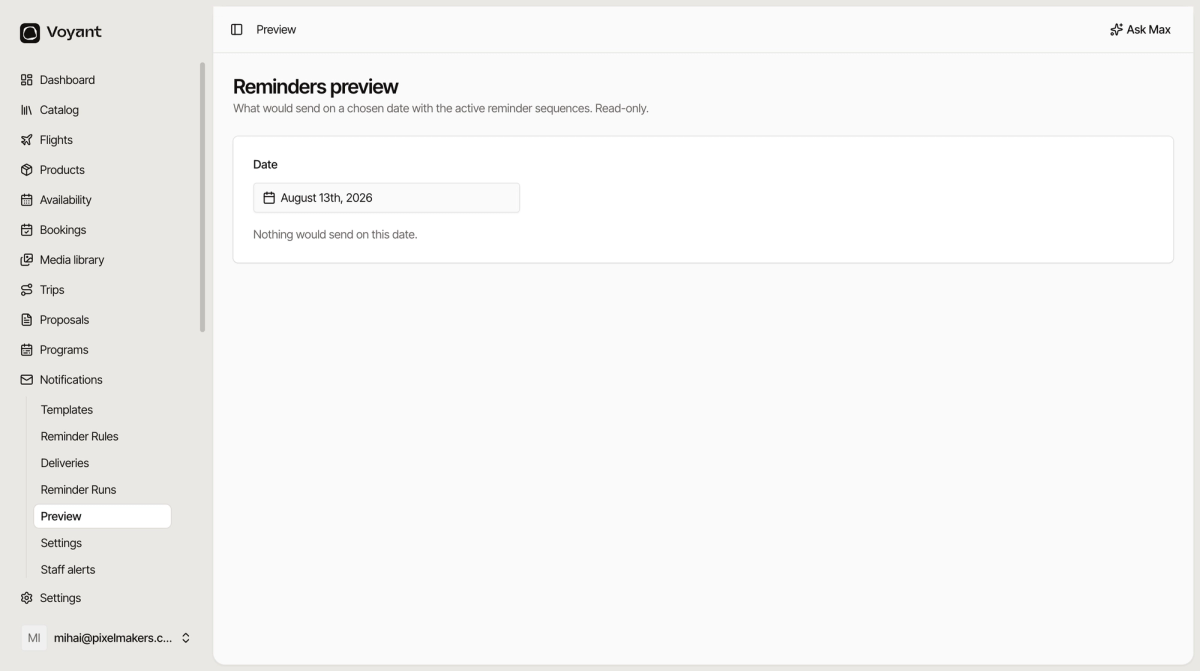Click the read-only description subtitle text
This screenshot has height=671, width=1200.
point(441,108)
